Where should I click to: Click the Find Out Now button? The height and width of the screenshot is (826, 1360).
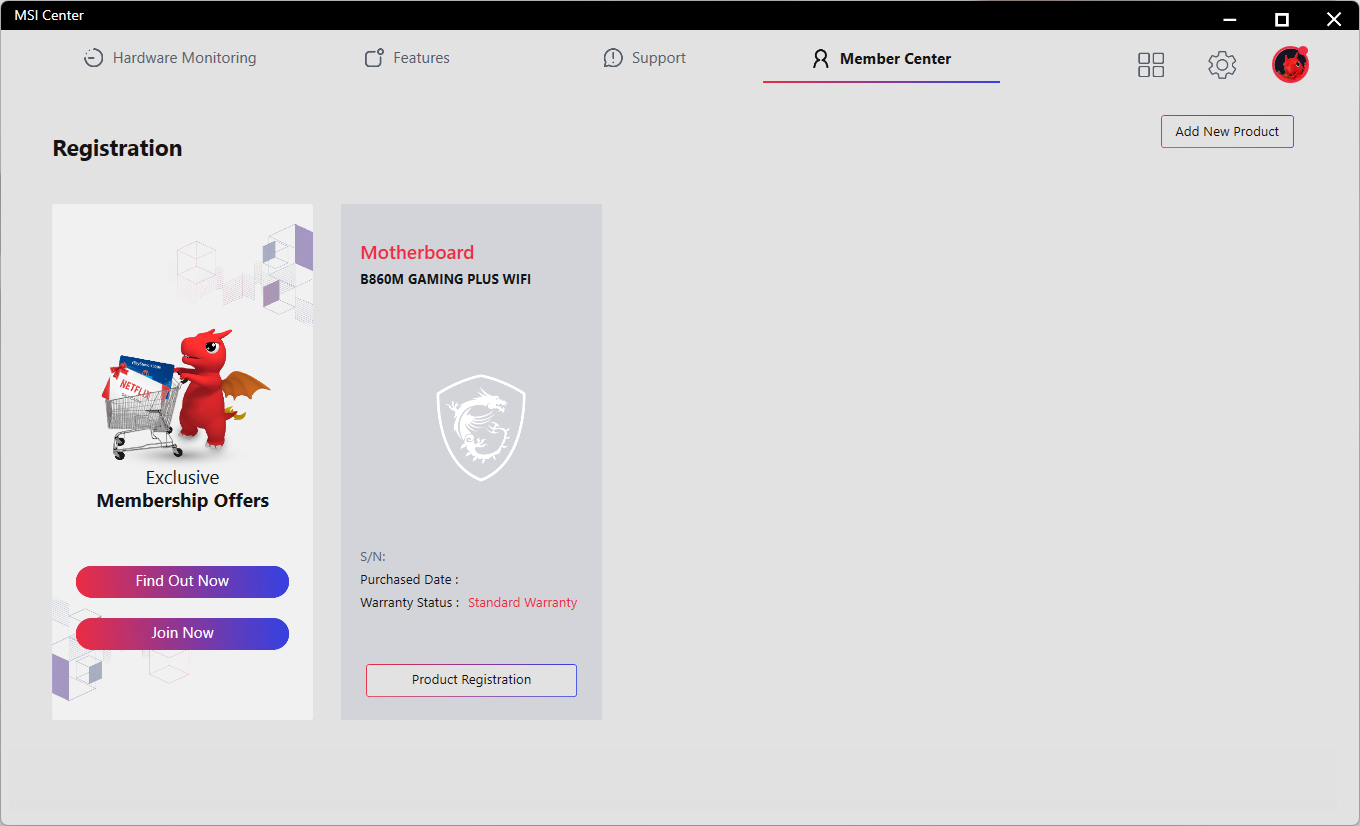click(182, 581)
